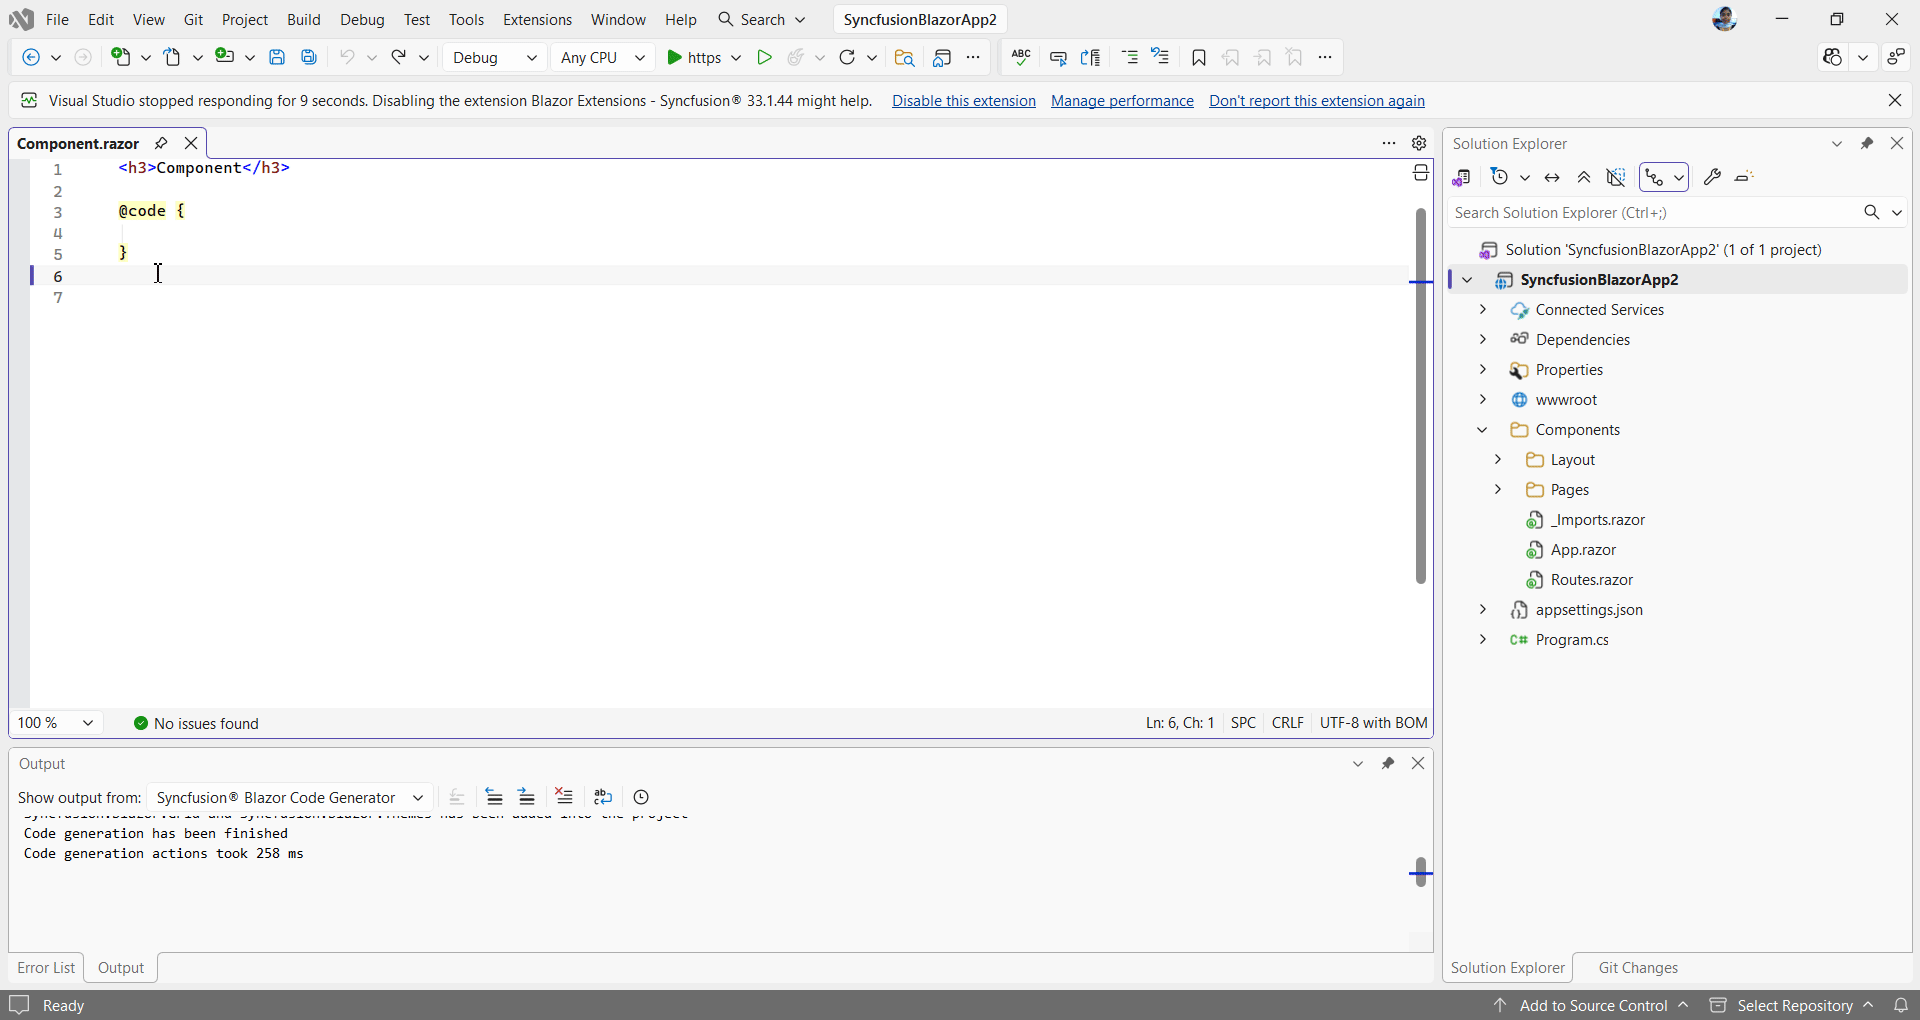Toggle Show All Files in Solution Explorer

[x=1616, y=178]
